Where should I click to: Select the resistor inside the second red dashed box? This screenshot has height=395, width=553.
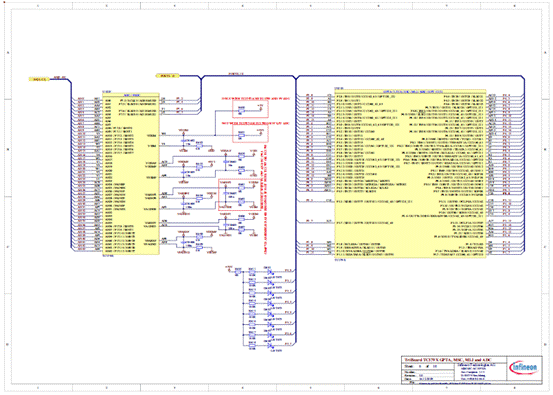click(242, 135)
